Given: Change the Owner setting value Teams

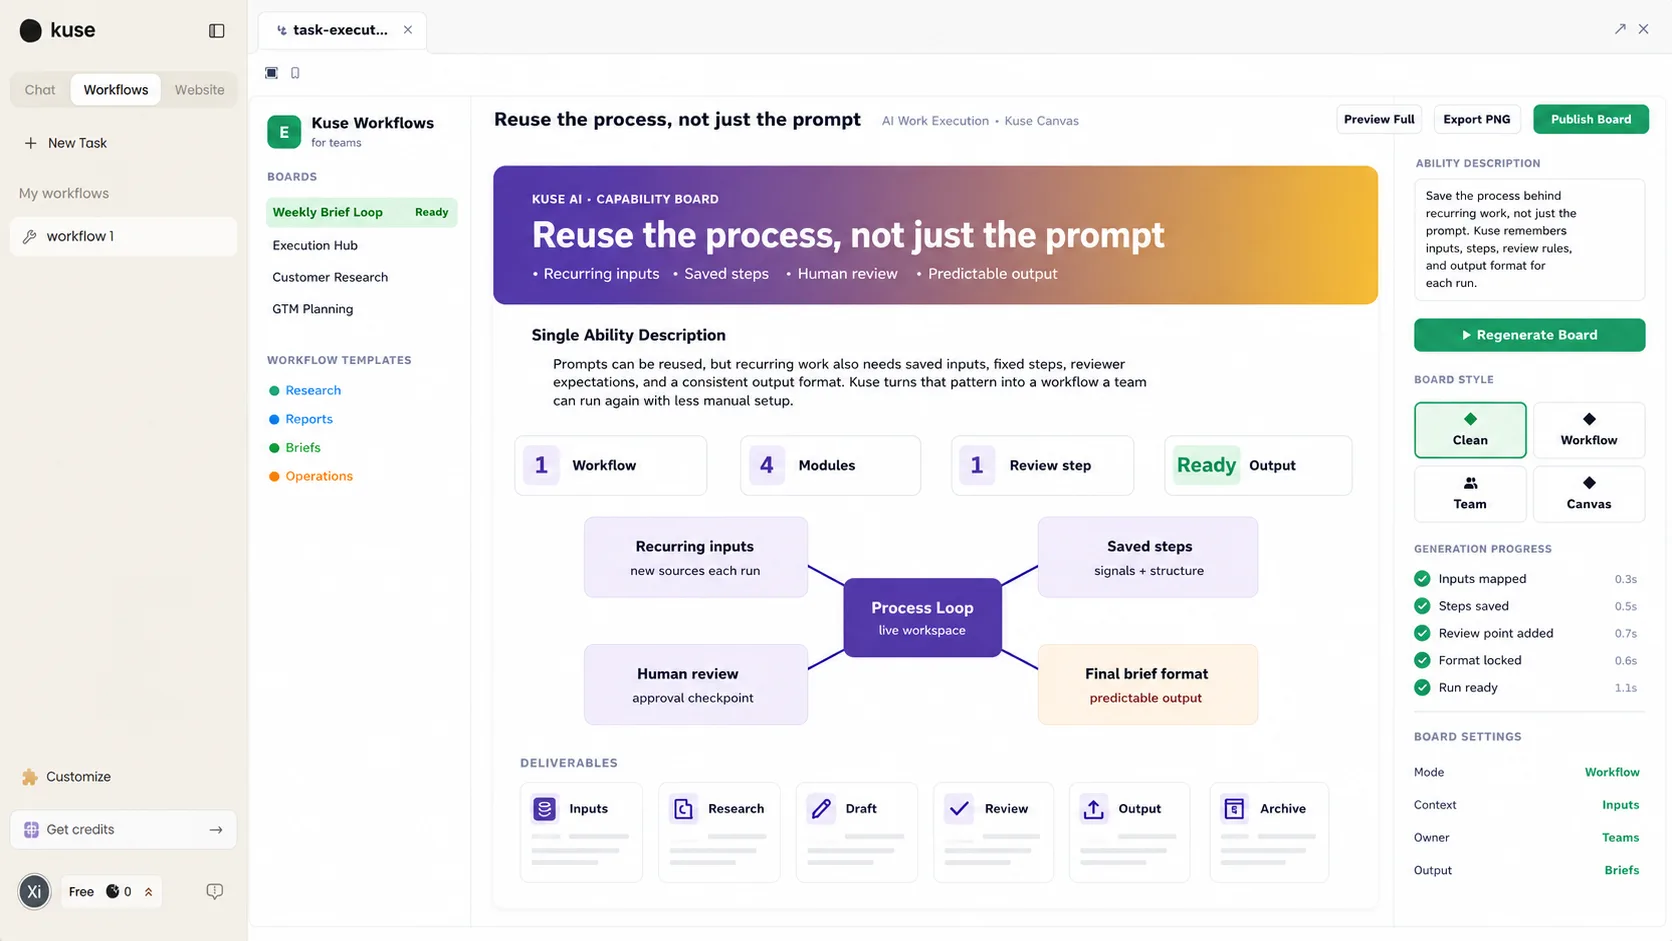Looking at the screenshot, I should point(1620,838).
